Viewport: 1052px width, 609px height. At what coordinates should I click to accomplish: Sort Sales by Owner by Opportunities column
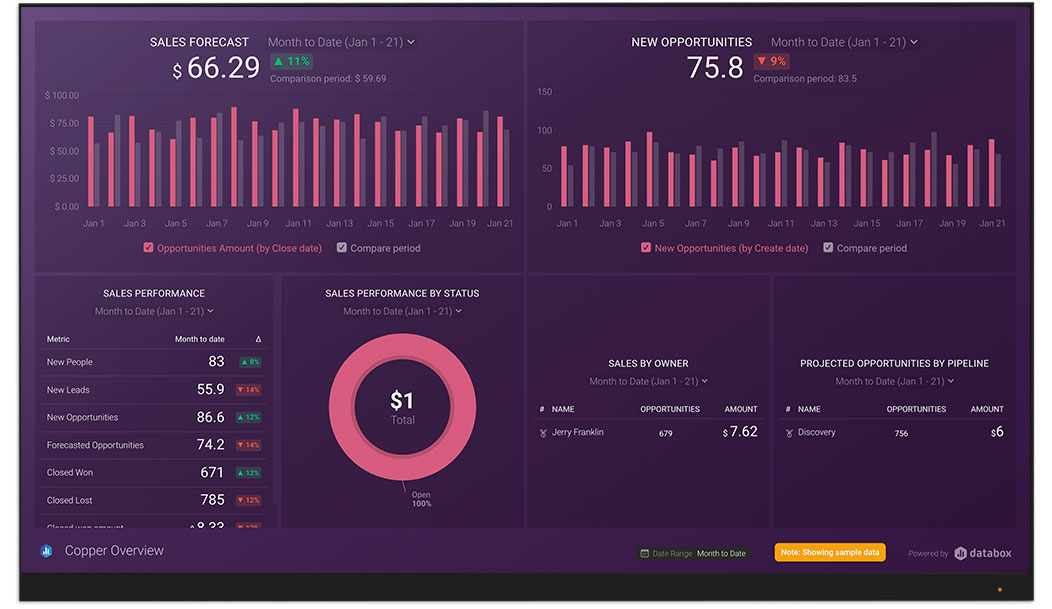click(670, 409)
